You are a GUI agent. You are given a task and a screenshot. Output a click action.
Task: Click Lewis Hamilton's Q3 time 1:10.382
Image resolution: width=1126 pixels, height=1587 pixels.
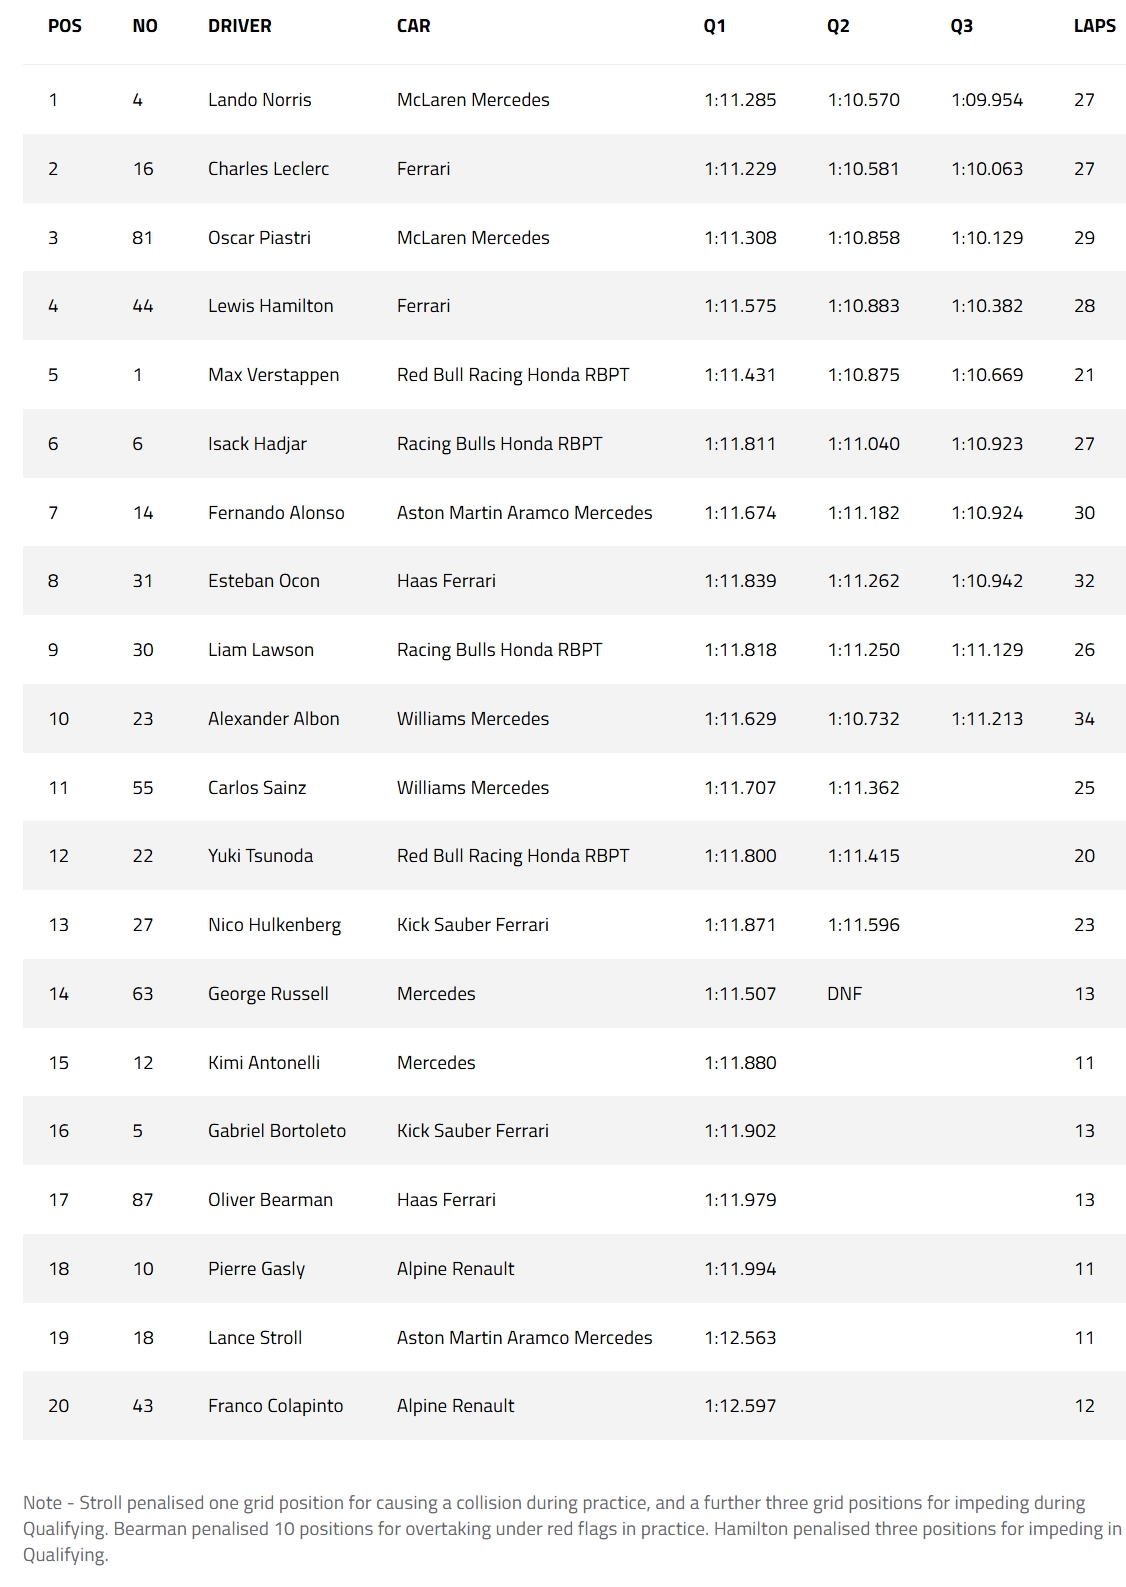[986, 306]
